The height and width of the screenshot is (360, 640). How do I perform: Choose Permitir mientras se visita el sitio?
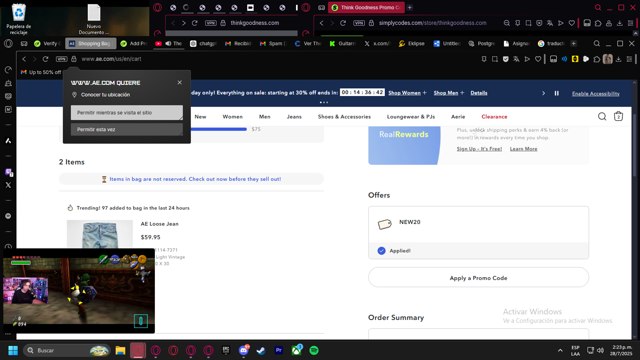click(127, 113)
